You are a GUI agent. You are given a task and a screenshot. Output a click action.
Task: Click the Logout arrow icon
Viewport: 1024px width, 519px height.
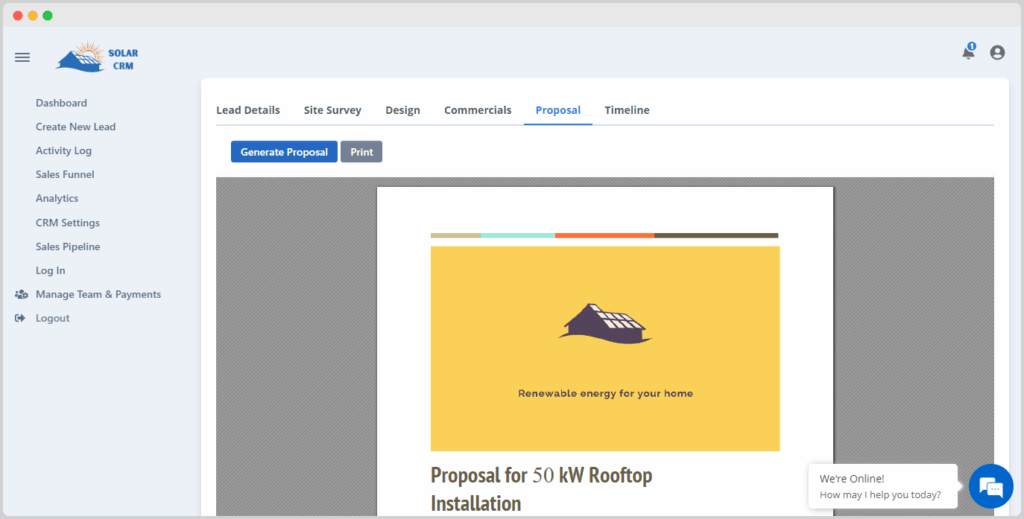(20, 318)
